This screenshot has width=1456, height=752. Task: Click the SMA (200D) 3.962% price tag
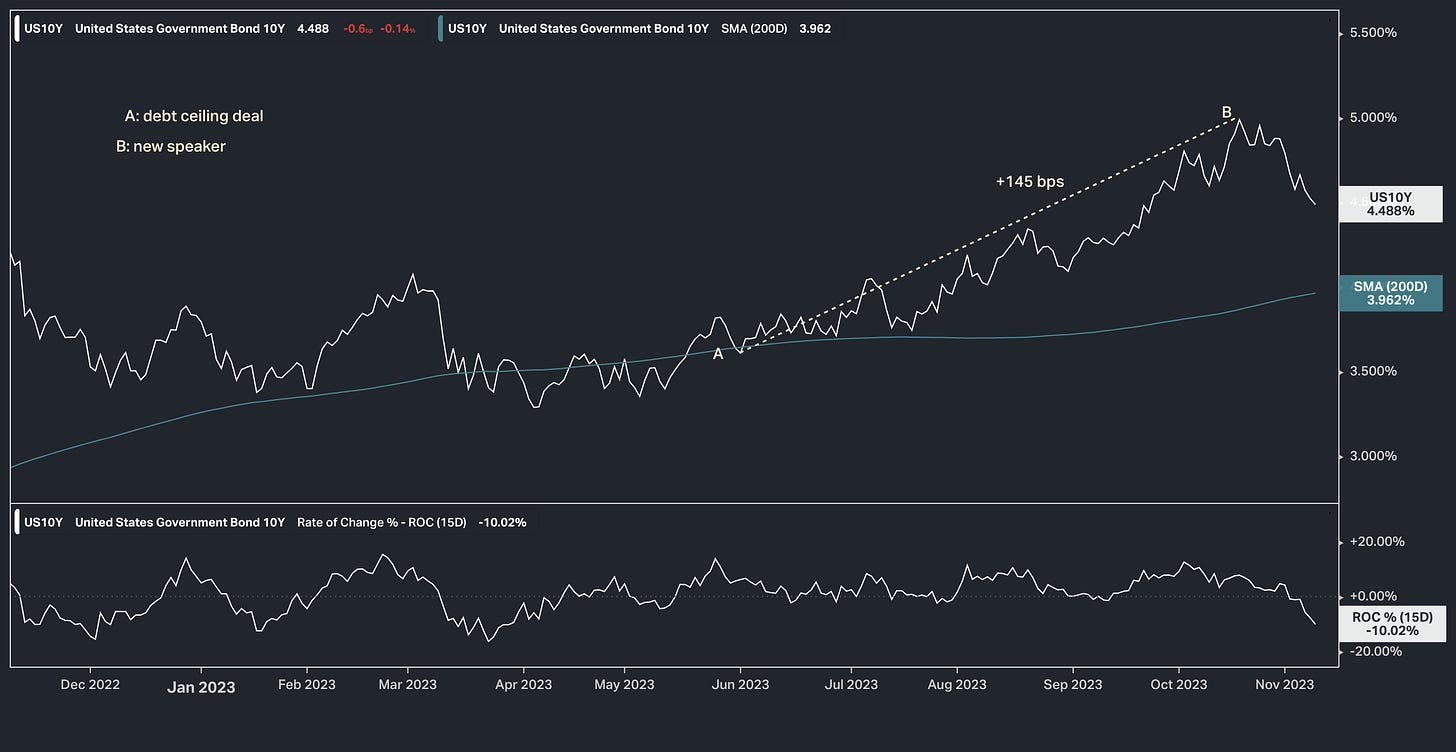pos(1391,293)
